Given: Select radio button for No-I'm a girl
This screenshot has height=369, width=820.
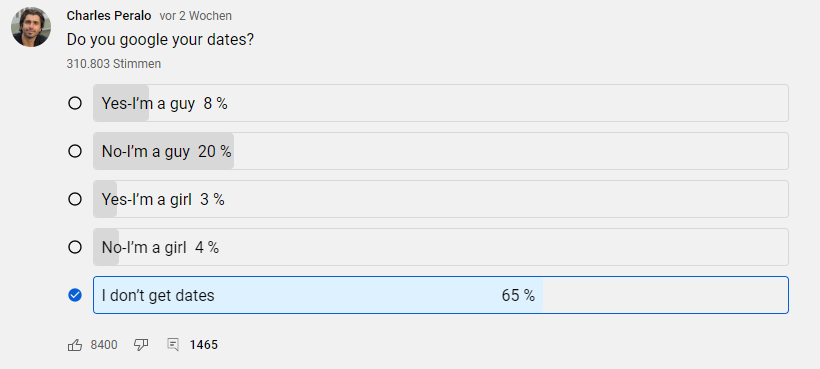Looking at the screenshot, I should pos(75,247).
